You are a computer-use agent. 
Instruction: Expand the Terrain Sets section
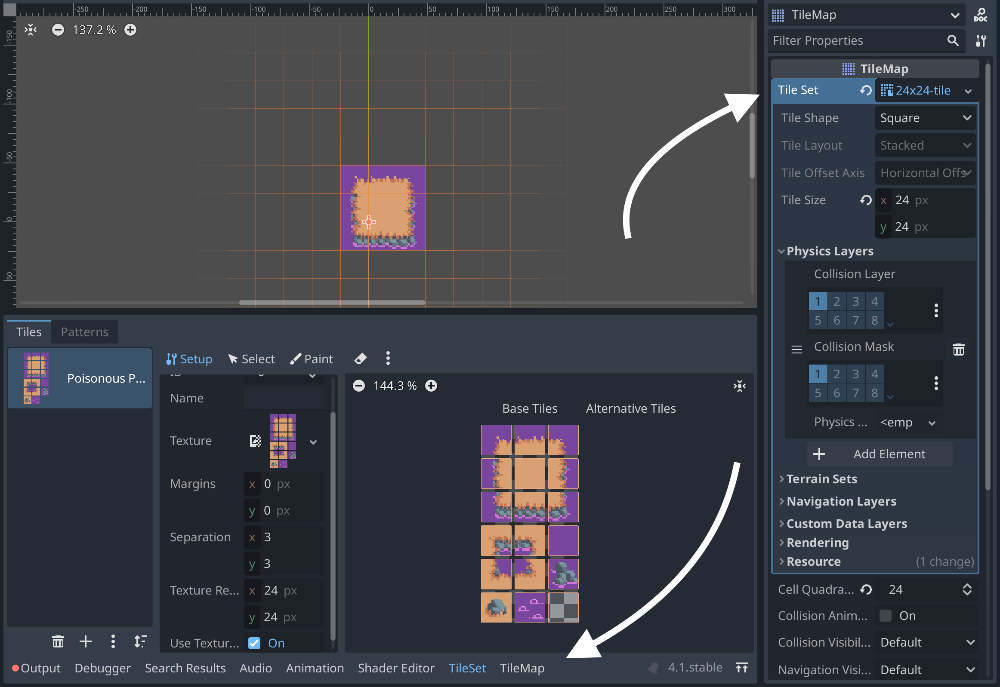pos(821,479)
